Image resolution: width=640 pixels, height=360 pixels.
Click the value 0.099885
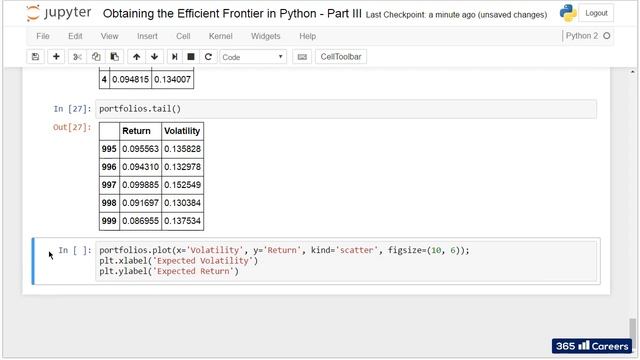coord(140,185)
